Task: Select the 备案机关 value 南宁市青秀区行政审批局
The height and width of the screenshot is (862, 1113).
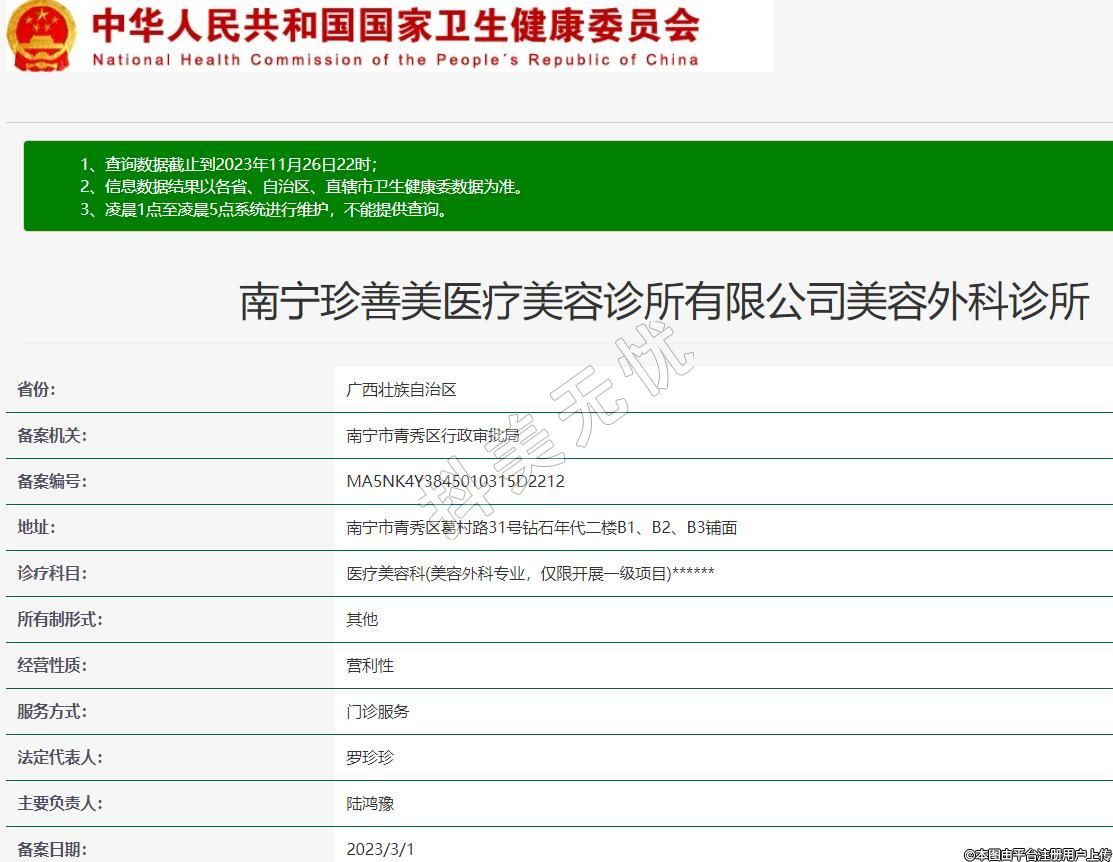Action: click(x=432, y=436)
